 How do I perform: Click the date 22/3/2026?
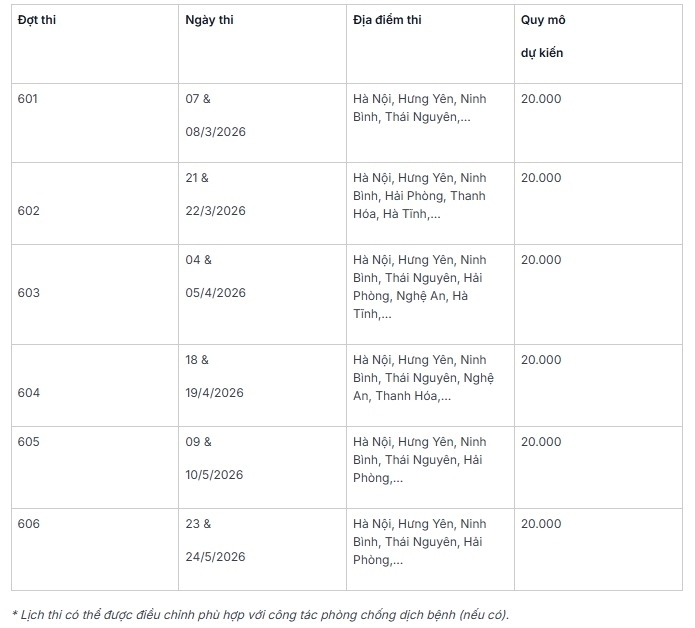215,211
